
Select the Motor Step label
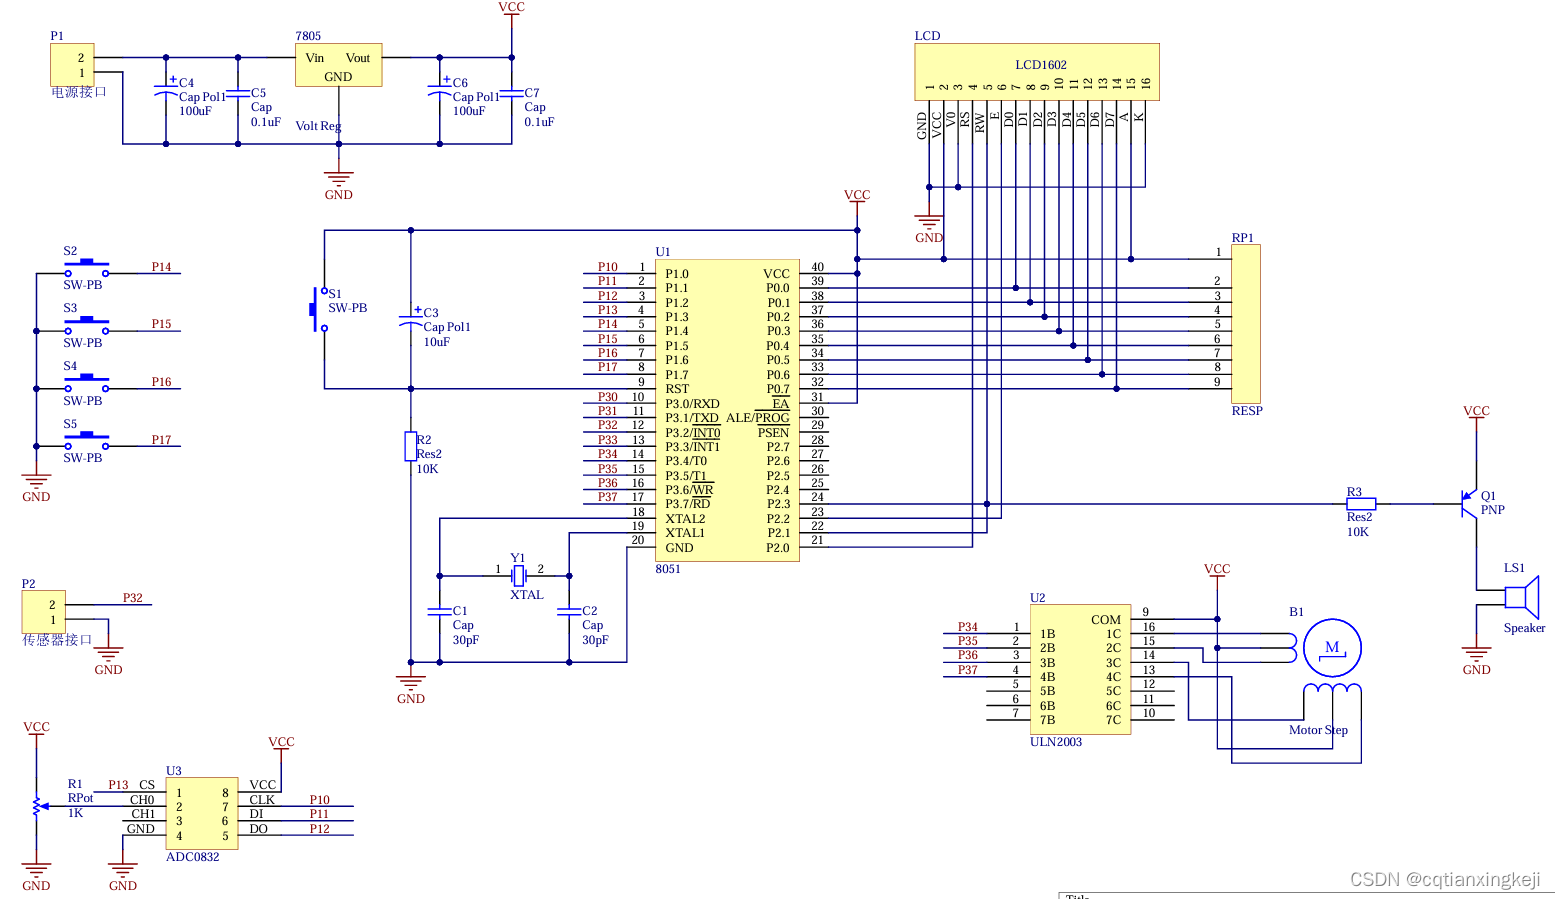point(1318,730)
